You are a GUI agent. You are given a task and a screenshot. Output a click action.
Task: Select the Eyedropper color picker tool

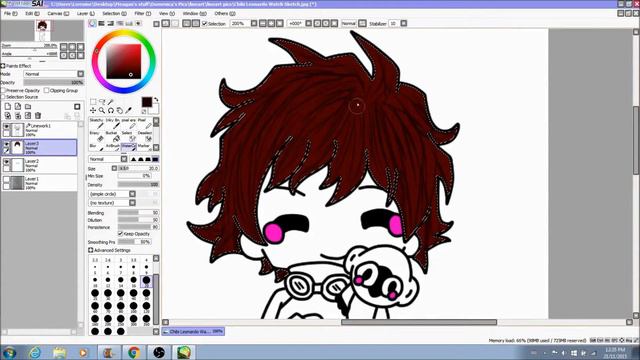[129, 110]
